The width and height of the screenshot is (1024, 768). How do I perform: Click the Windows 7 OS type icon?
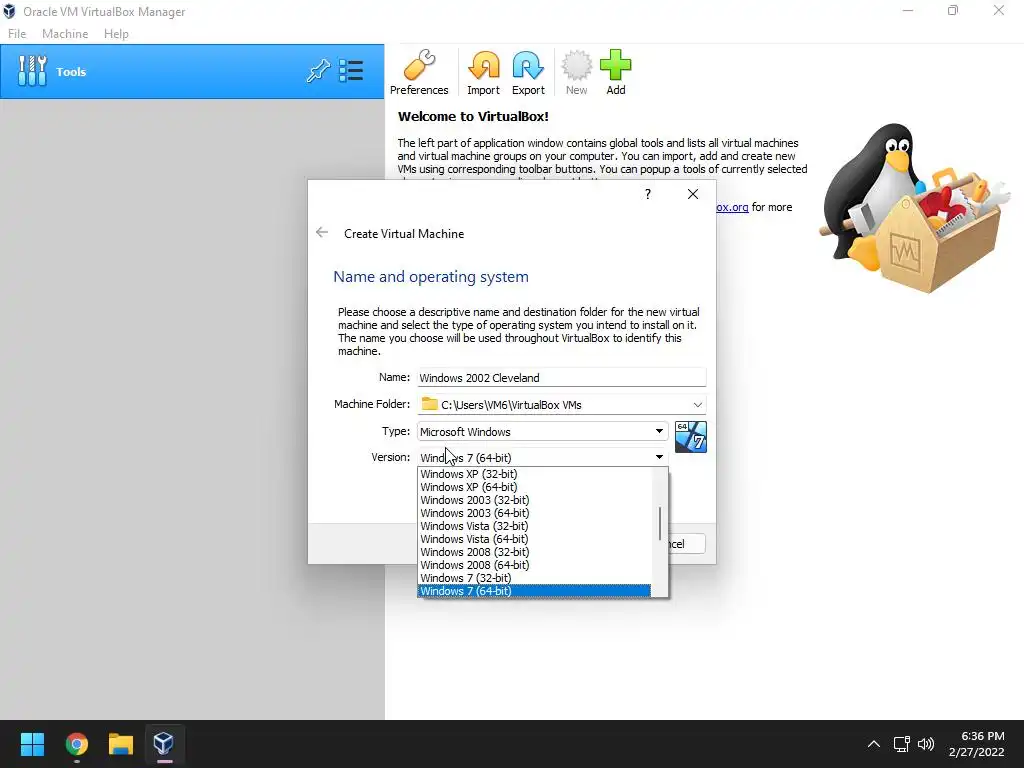690,437
